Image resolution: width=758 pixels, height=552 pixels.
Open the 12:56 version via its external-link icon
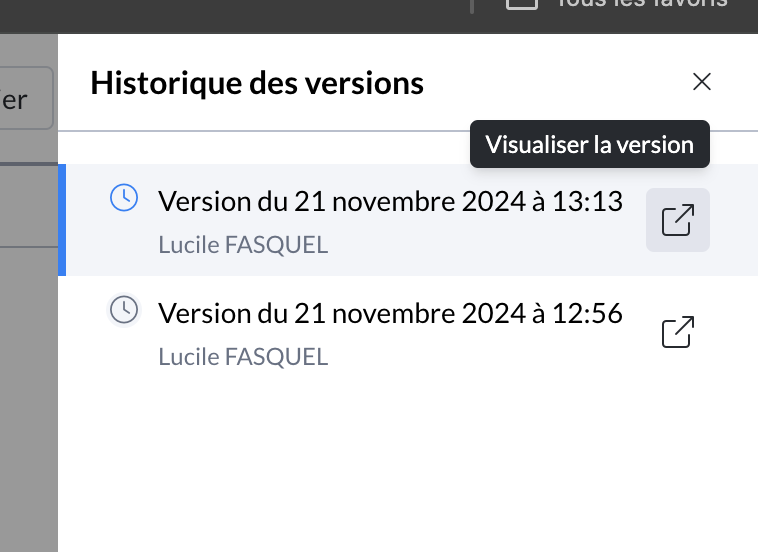point(678,332)
